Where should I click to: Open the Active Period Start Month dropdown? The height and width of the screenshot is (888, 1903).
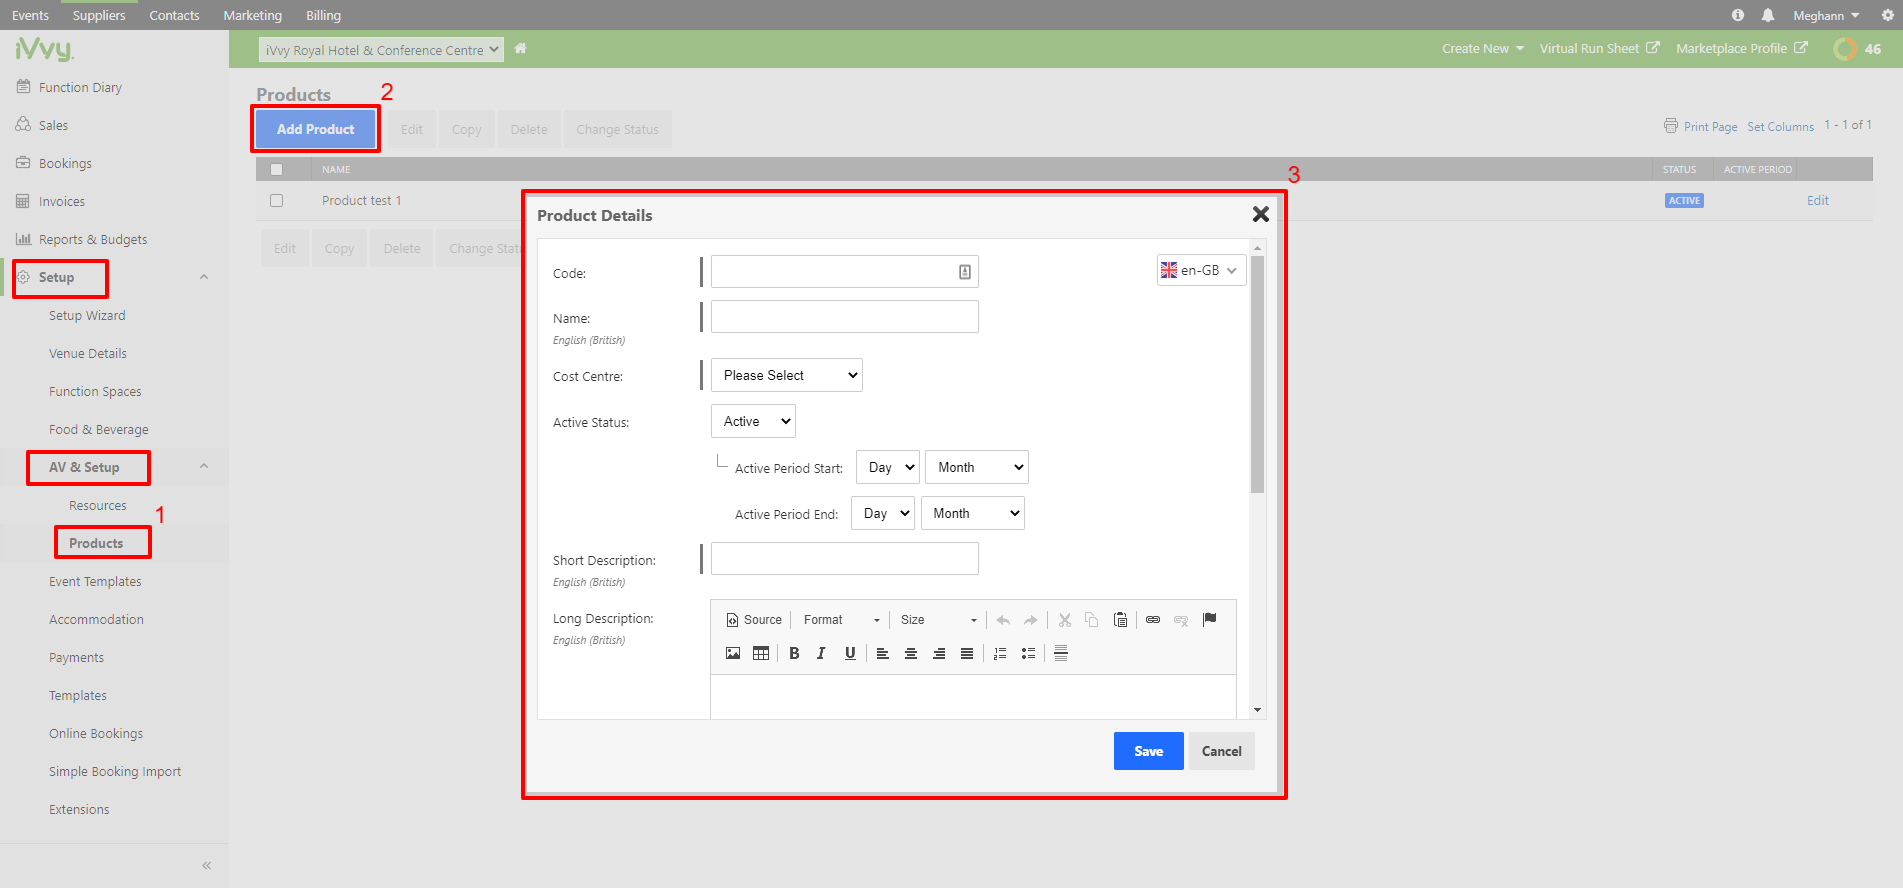pyautogui.click(x=977, y=467)
